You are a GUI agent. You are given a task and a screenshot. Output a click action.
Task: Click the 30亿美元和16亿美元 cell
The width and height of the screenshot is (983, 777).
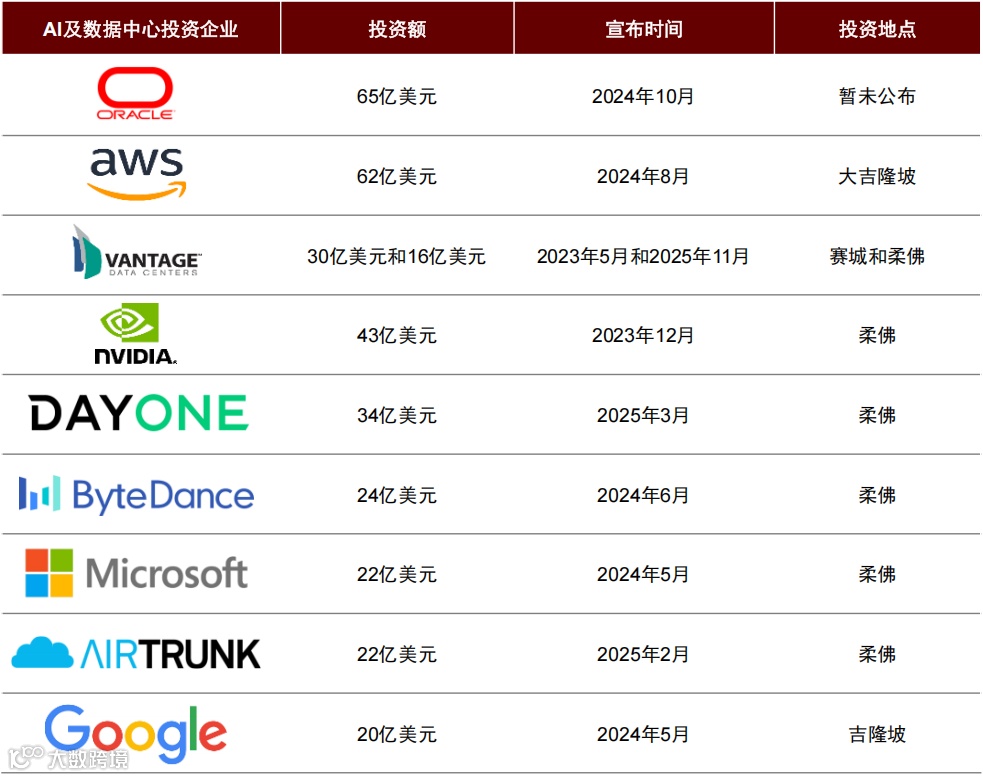point(396,256)
